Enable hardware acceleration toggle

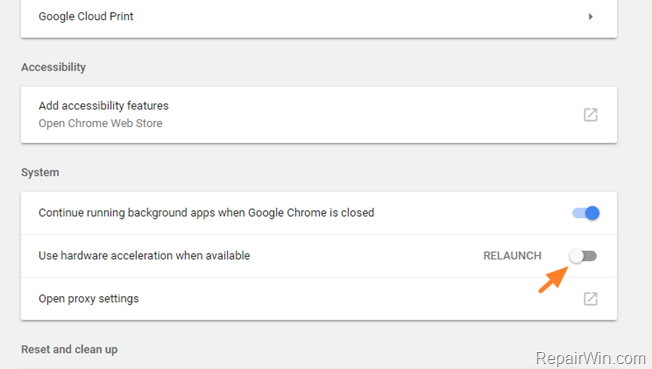[x=583, y=256]
